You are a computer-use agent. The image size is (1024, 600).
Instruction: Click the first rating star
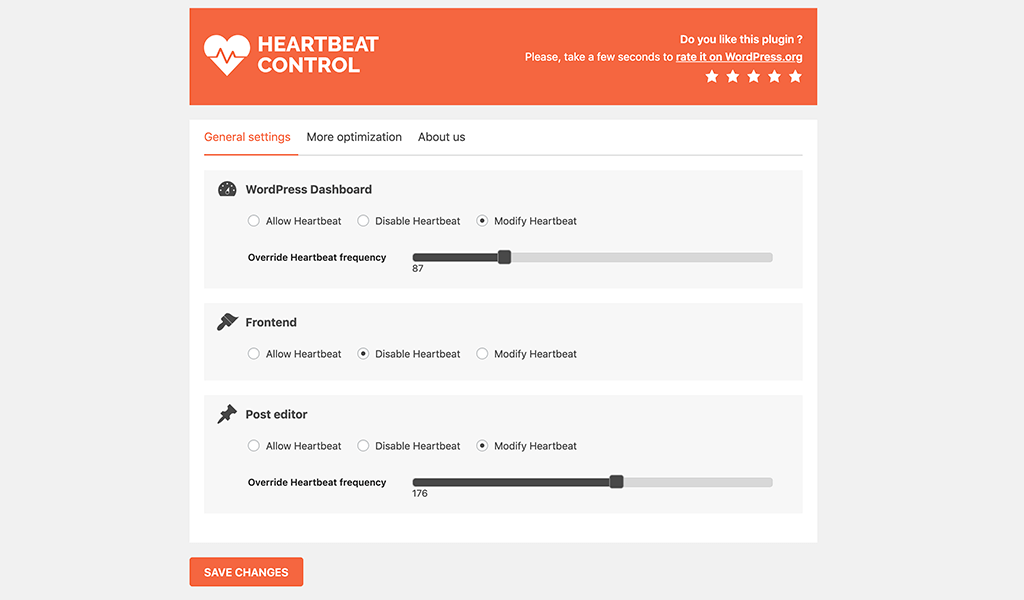tap(712, 76)
